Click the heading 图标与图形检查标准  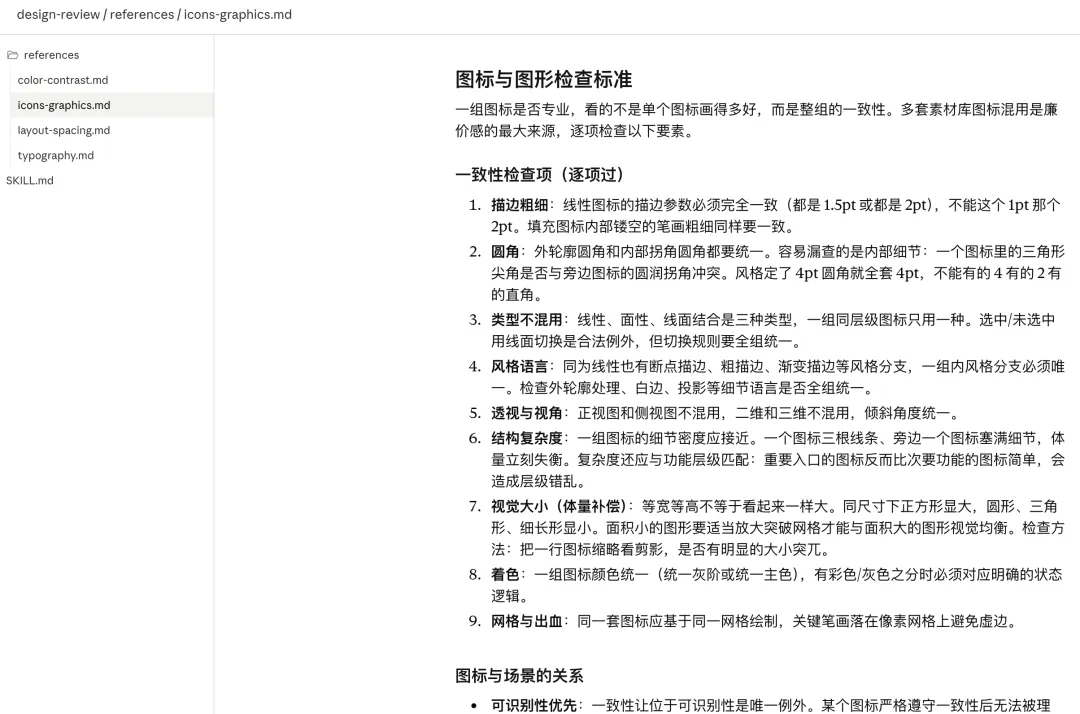543,79
